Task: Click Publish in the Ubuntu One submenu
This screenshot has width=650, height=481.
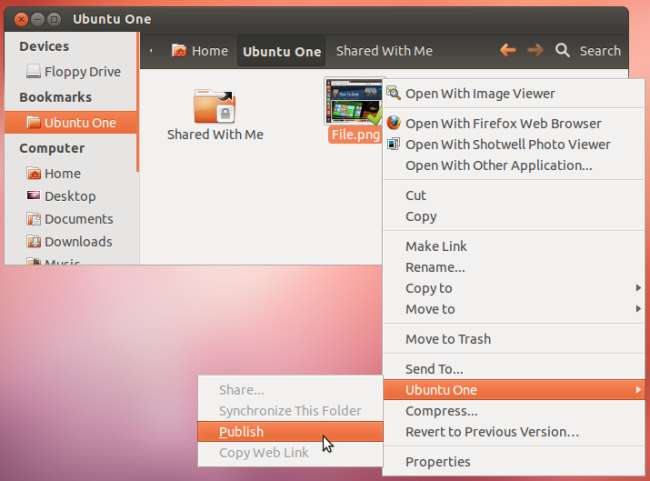Action: click(x=290, y=432)
